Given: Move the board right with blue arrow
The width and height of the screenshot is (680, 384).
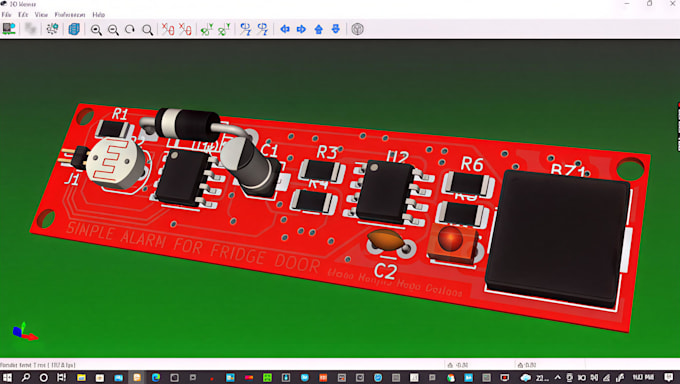Looking at the screenshot, I should click(x=301, y=29).
